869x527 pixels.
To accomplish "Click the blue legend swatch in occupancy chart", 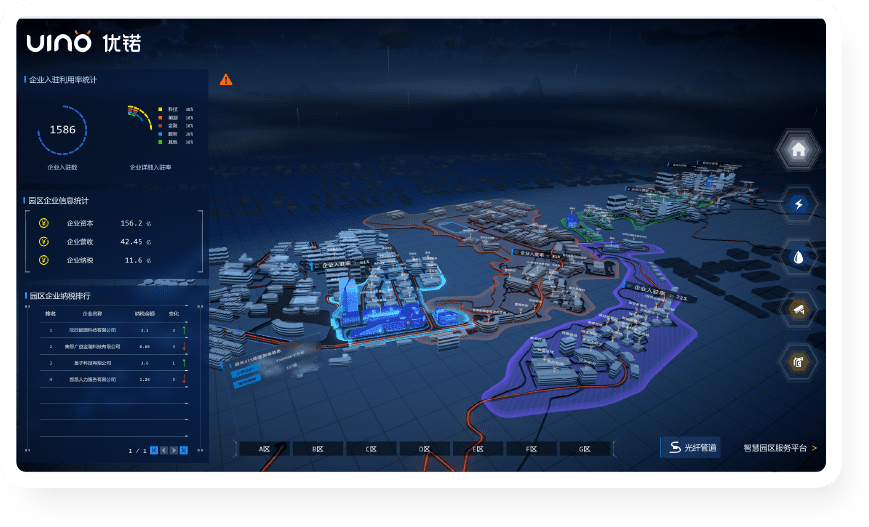I will click(160, 134).
